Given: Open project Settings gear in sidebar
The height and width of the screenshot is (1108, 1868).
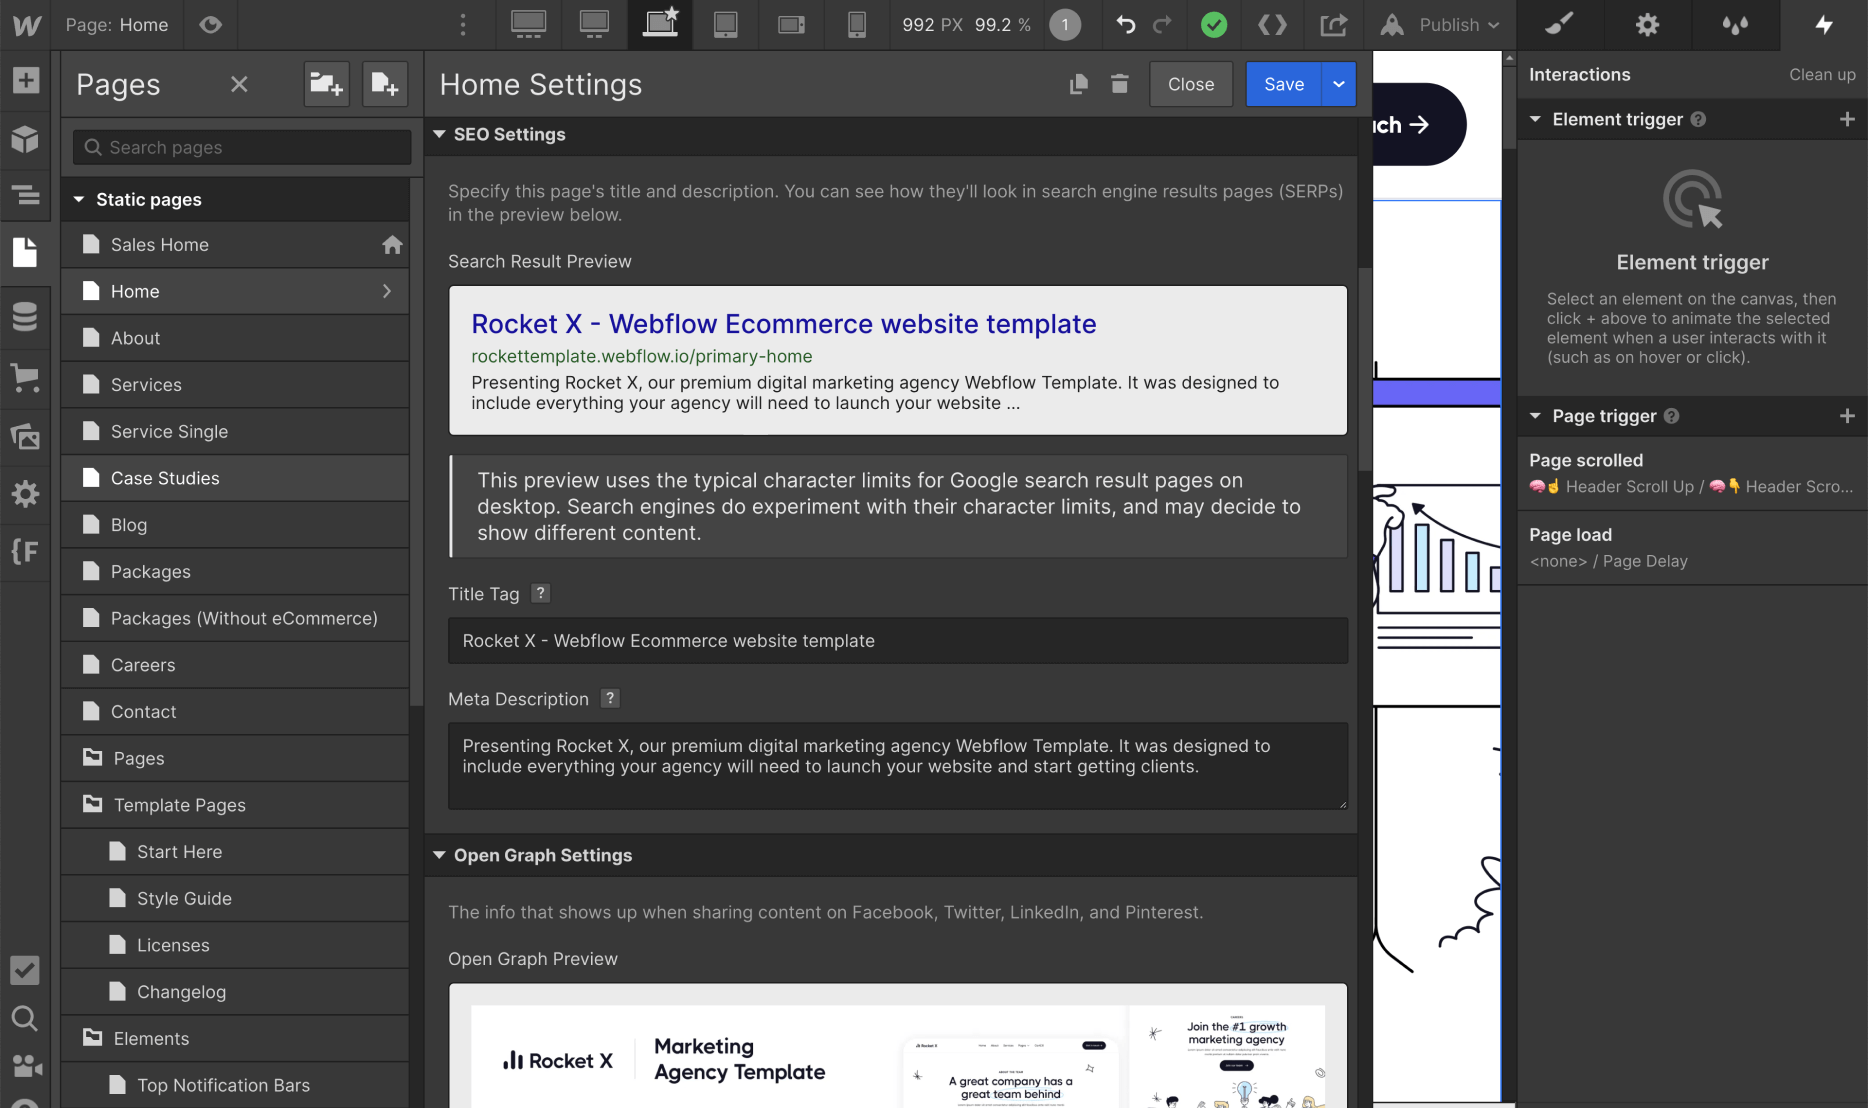Looking at the screenshot, I should [26, 494].
